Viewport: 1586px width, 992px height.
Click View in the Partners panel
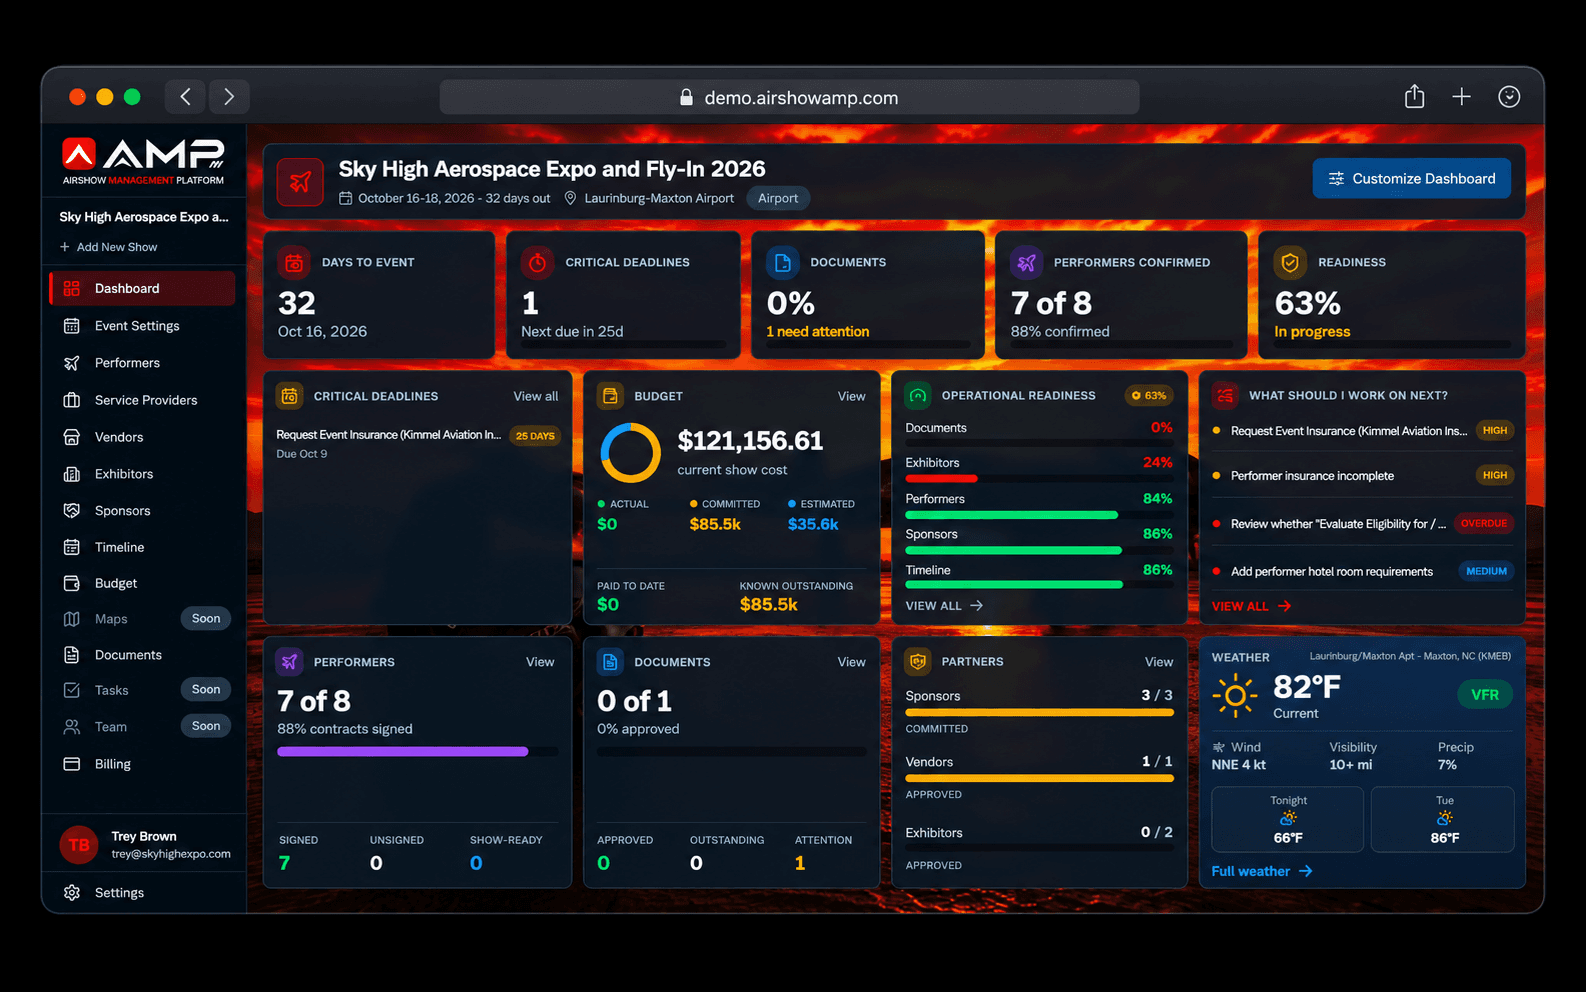[x=1159, y=662]
